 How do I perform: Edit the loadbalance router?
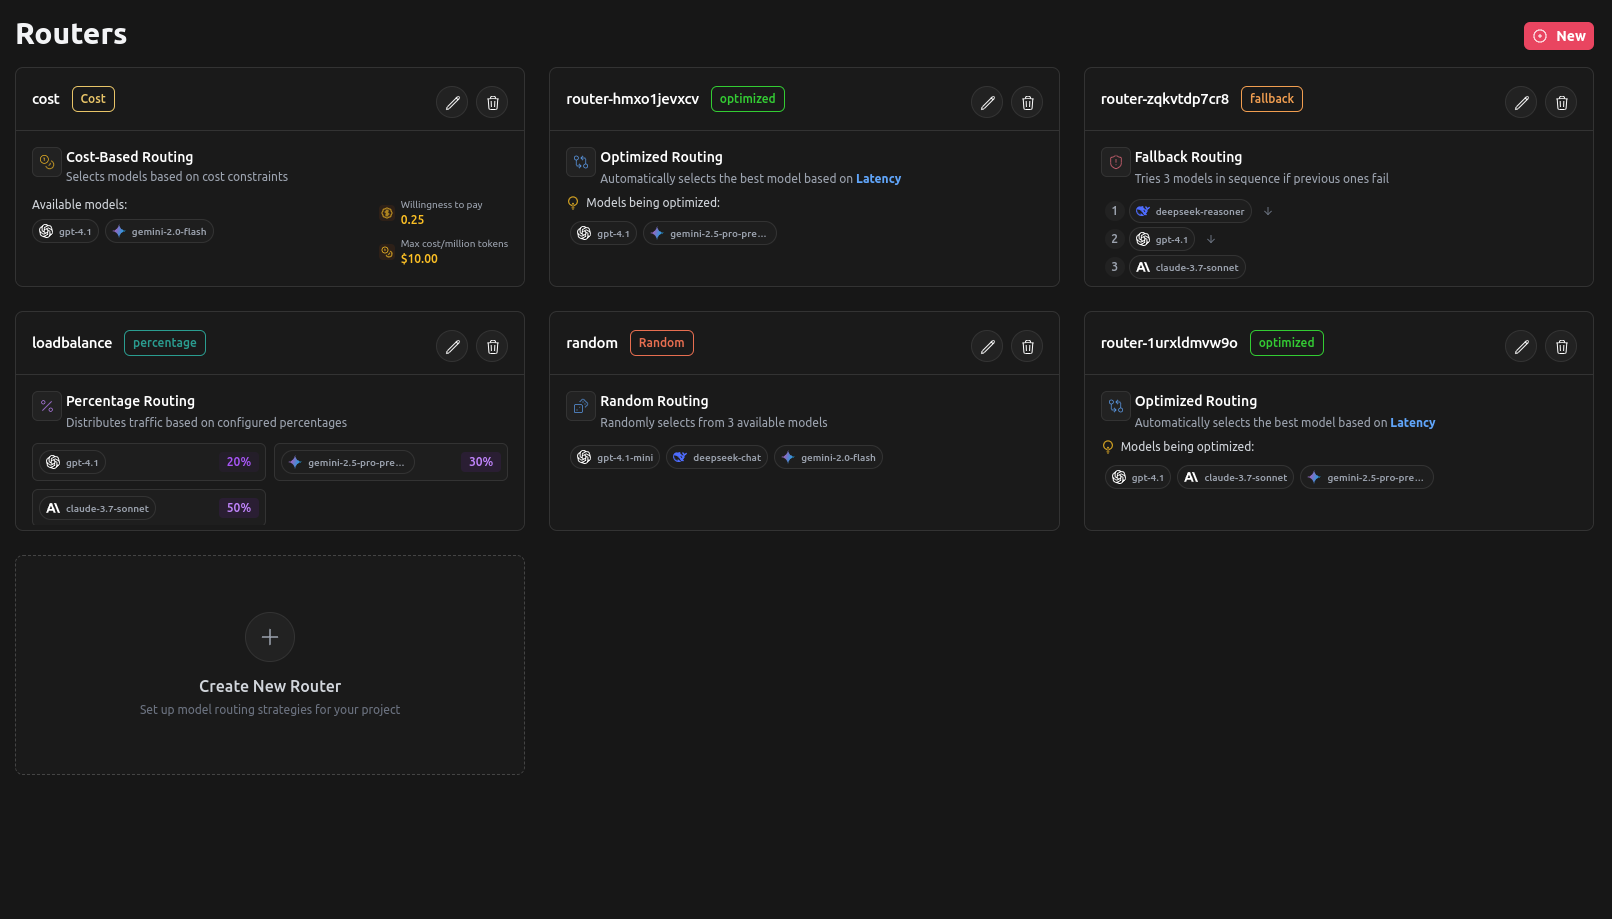click(452, 346)
